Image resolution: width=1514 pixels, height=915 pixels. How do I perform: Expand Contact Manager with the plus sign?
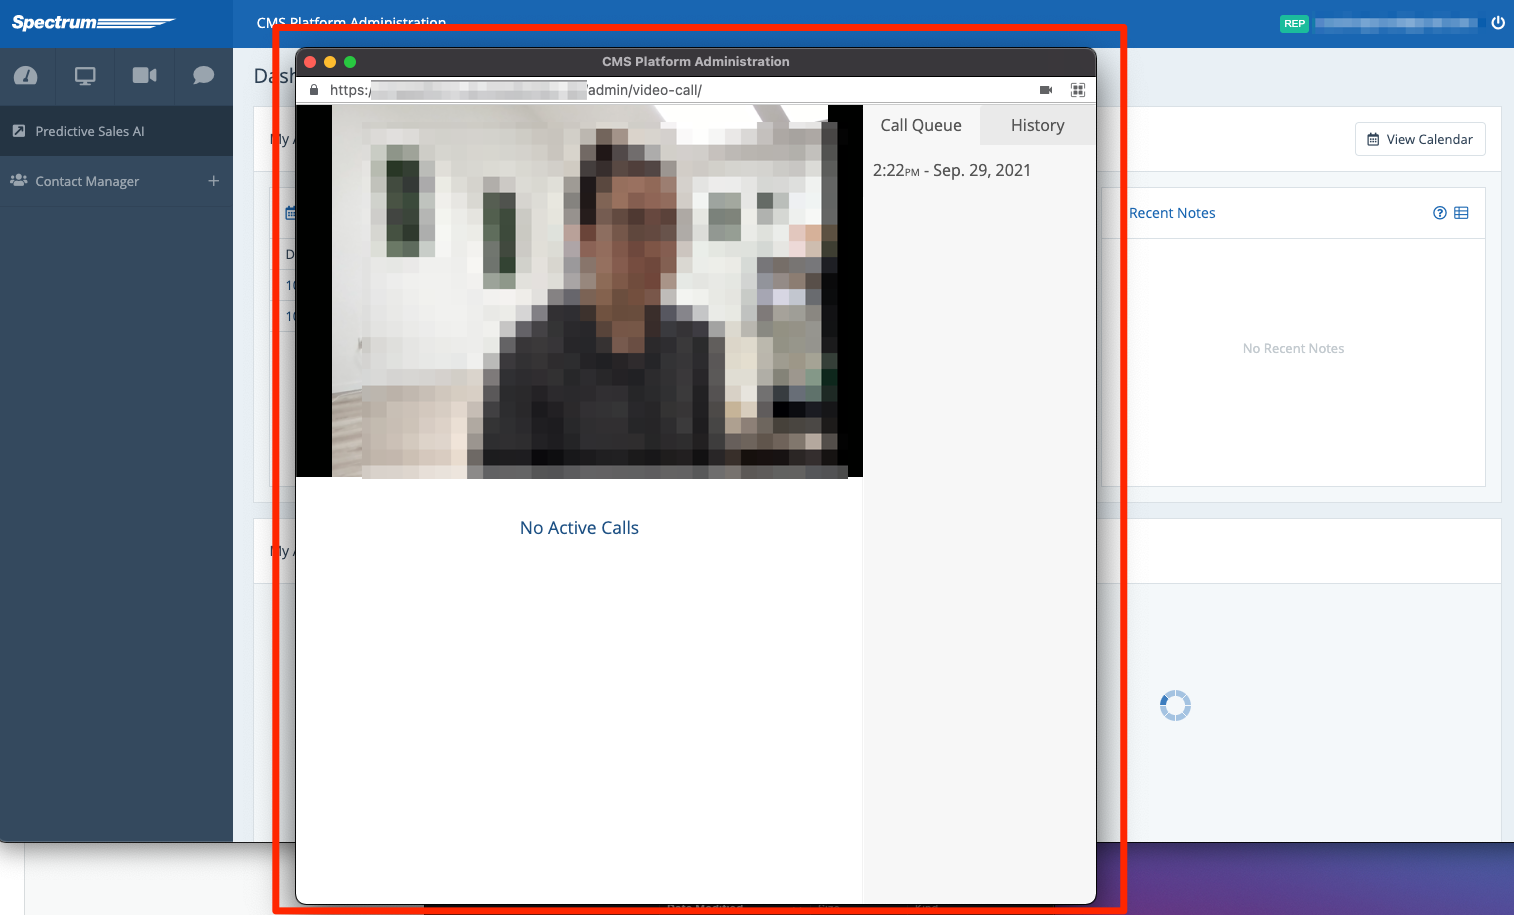click(x=213, y=181)
